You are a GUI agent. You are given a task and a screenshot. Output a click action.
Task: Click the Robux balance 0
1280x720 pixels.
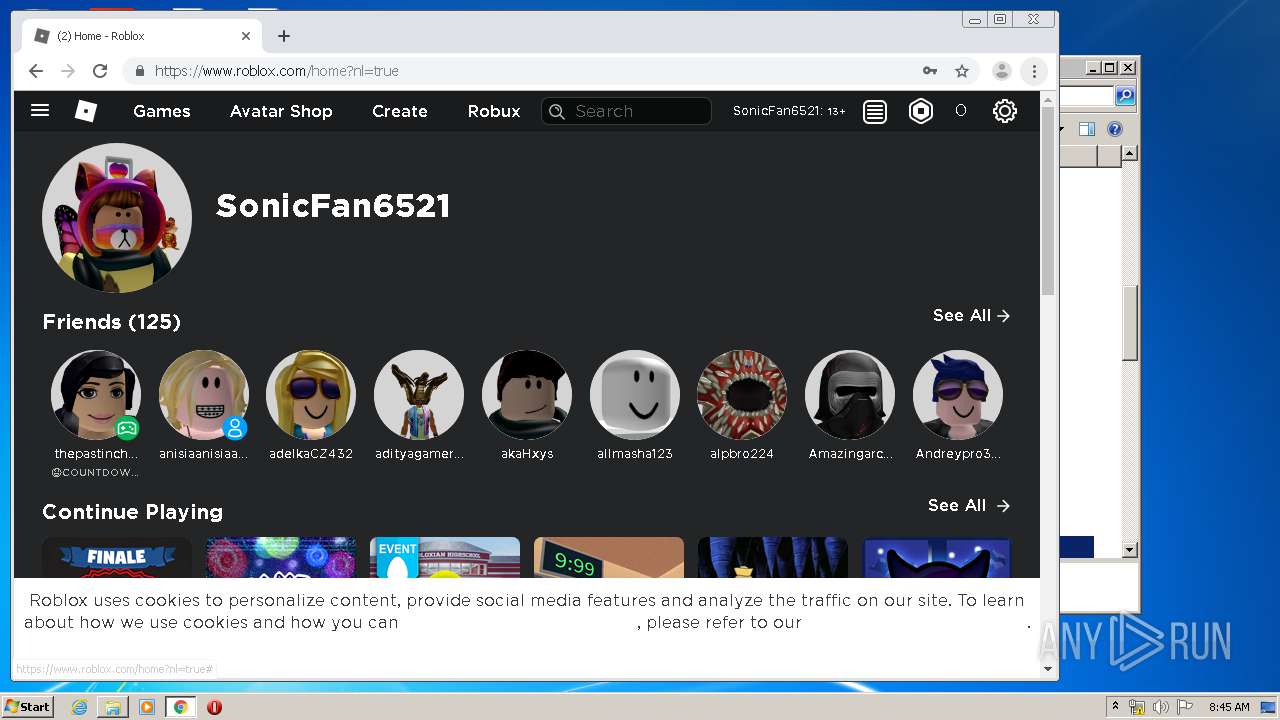coord(961,111)
